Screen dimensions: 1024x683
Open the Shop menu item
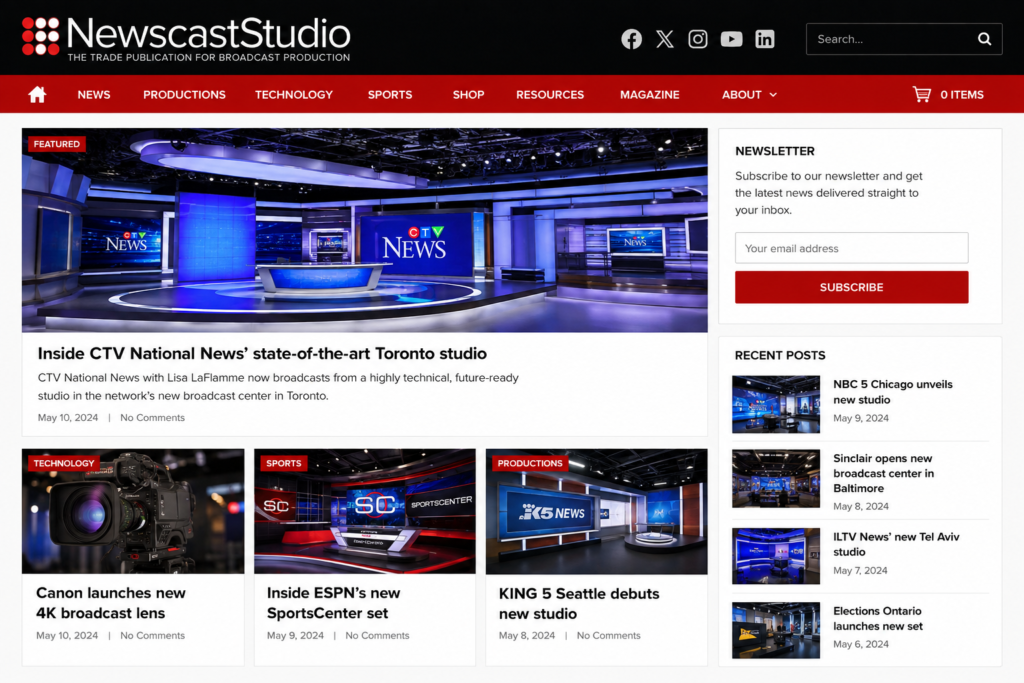468,95
